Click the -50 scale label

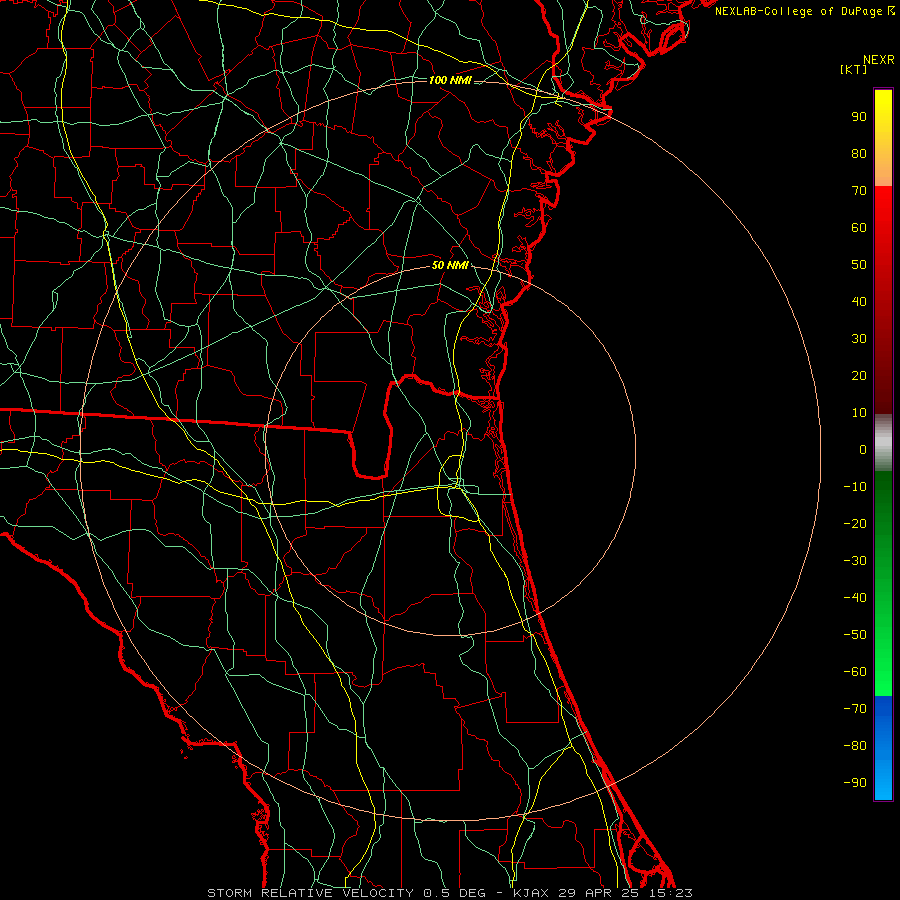click(x=855, y=635)
